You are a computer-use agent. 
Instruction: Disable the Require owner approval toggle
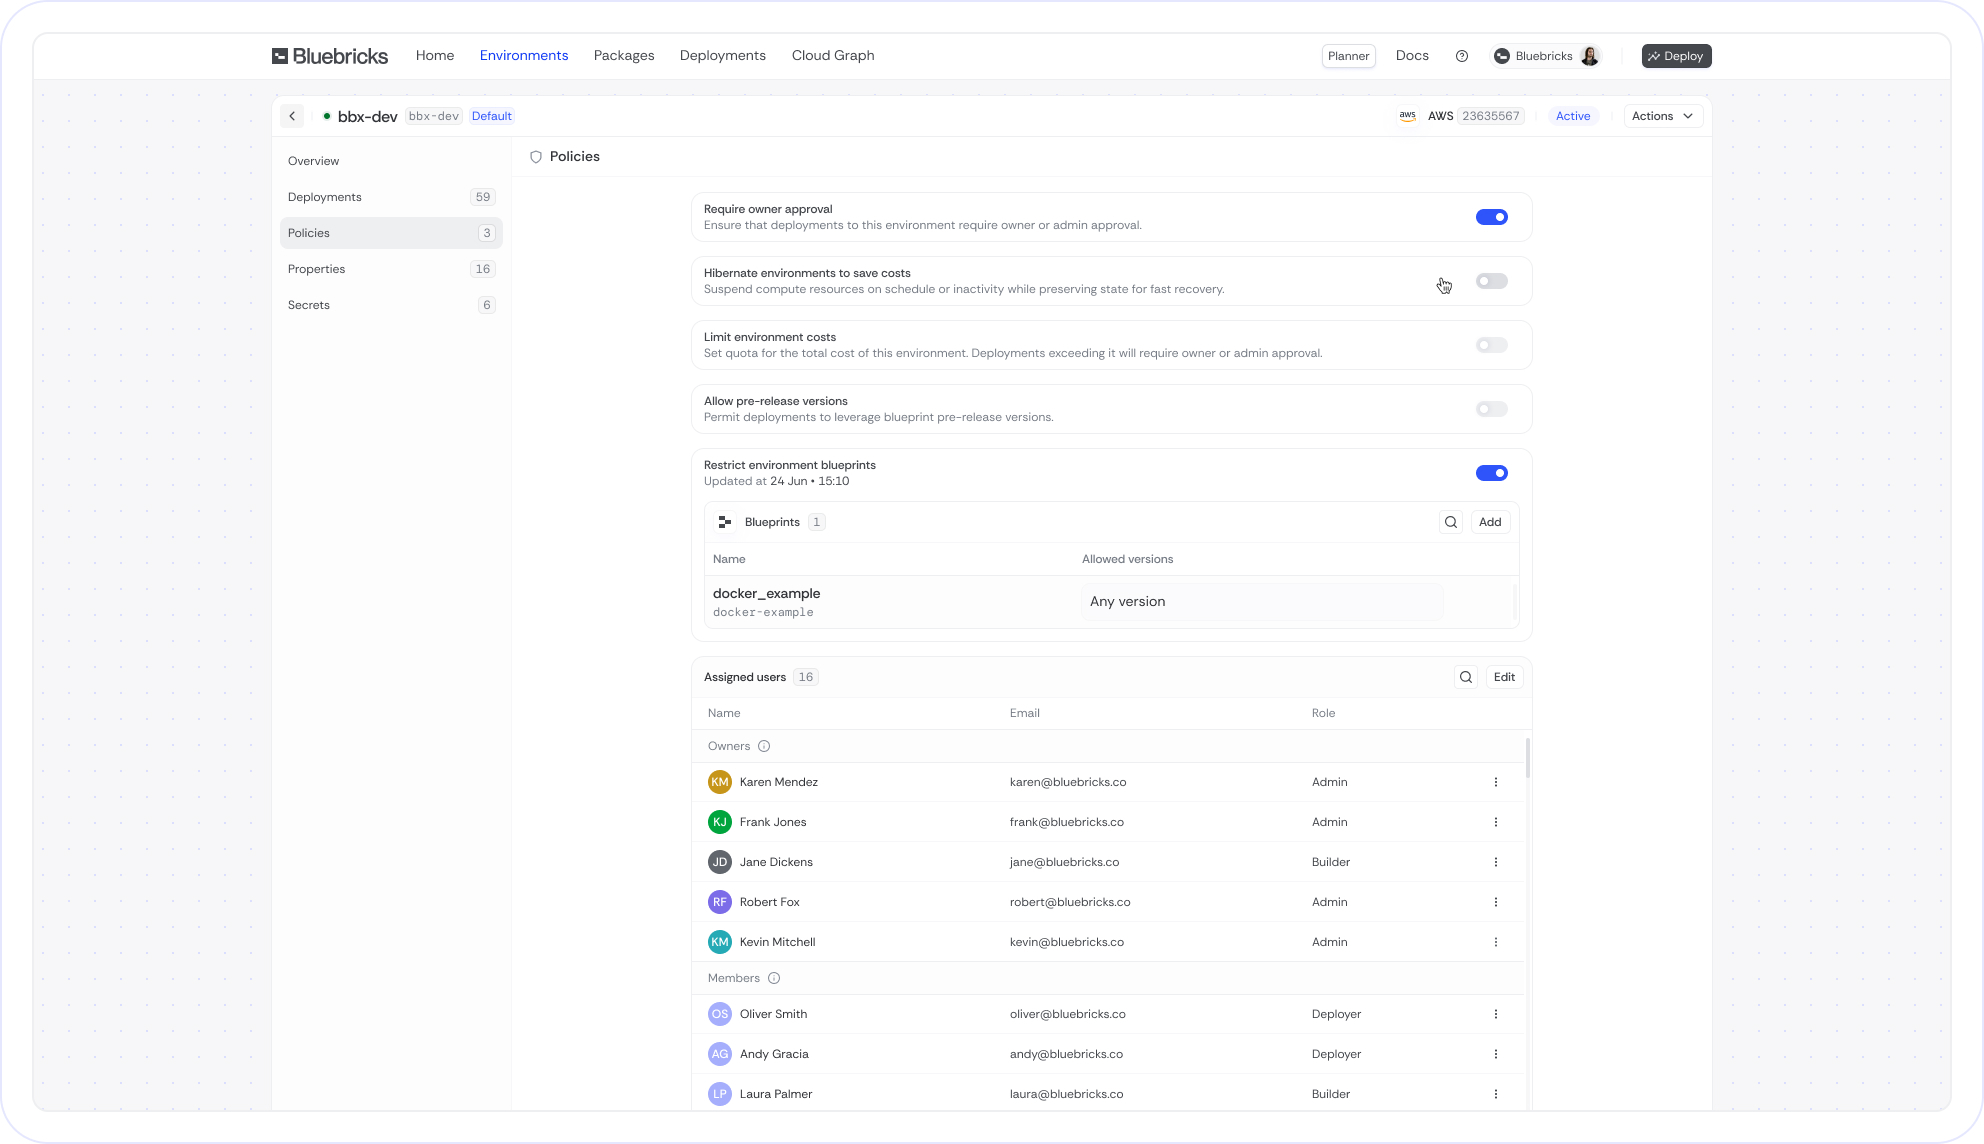(x=1492, y=216)
